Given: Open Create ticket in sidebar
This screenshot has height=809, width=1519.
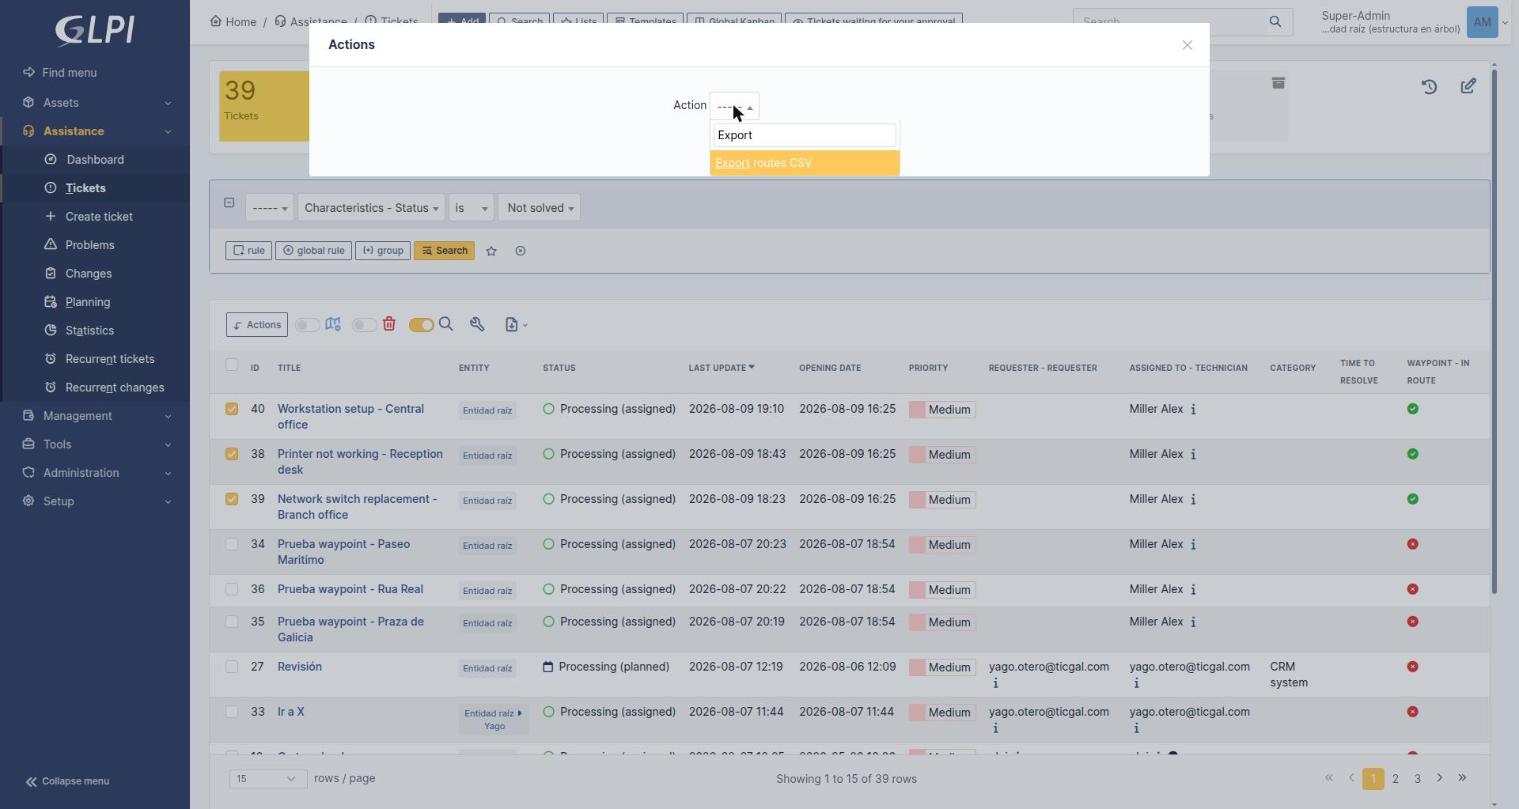Looking at the screenshot, I should pos(98,217).
